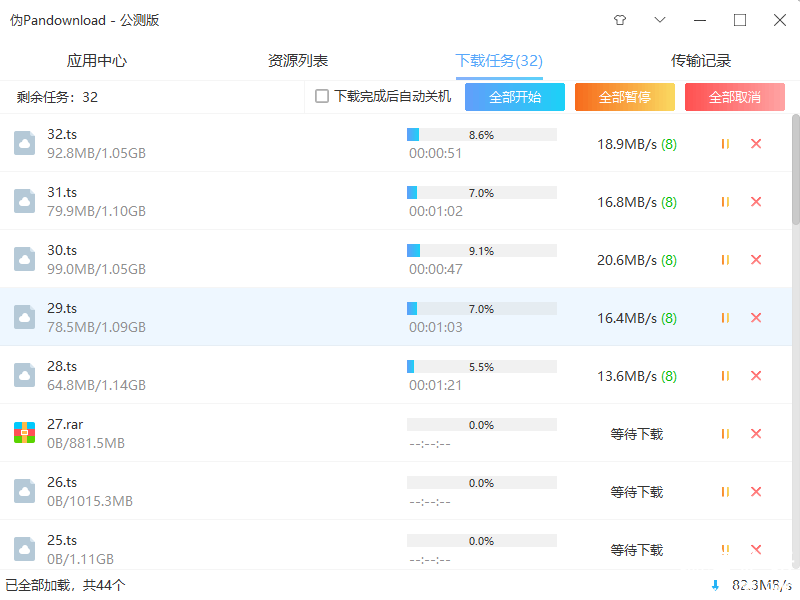Click remaining time 00:00:51 of 32.ts
This screenshot has height=600, width=800.
[x=435, y=153]
